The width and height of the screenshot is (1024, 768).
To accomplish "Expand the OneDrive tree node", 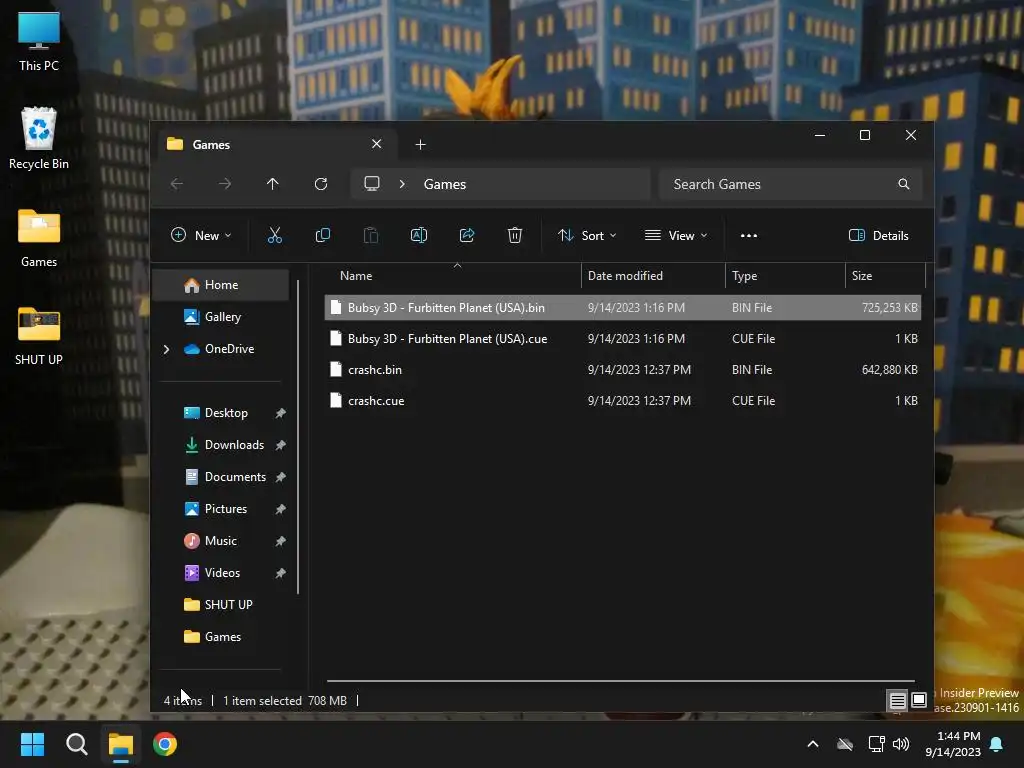I will [x=166, y=349].
